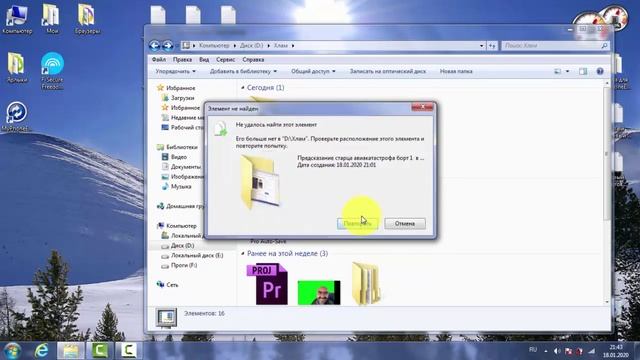The image size is (640, 360).
Task: Select the folder in Ранее на этой неделе group
Action: 366,284
